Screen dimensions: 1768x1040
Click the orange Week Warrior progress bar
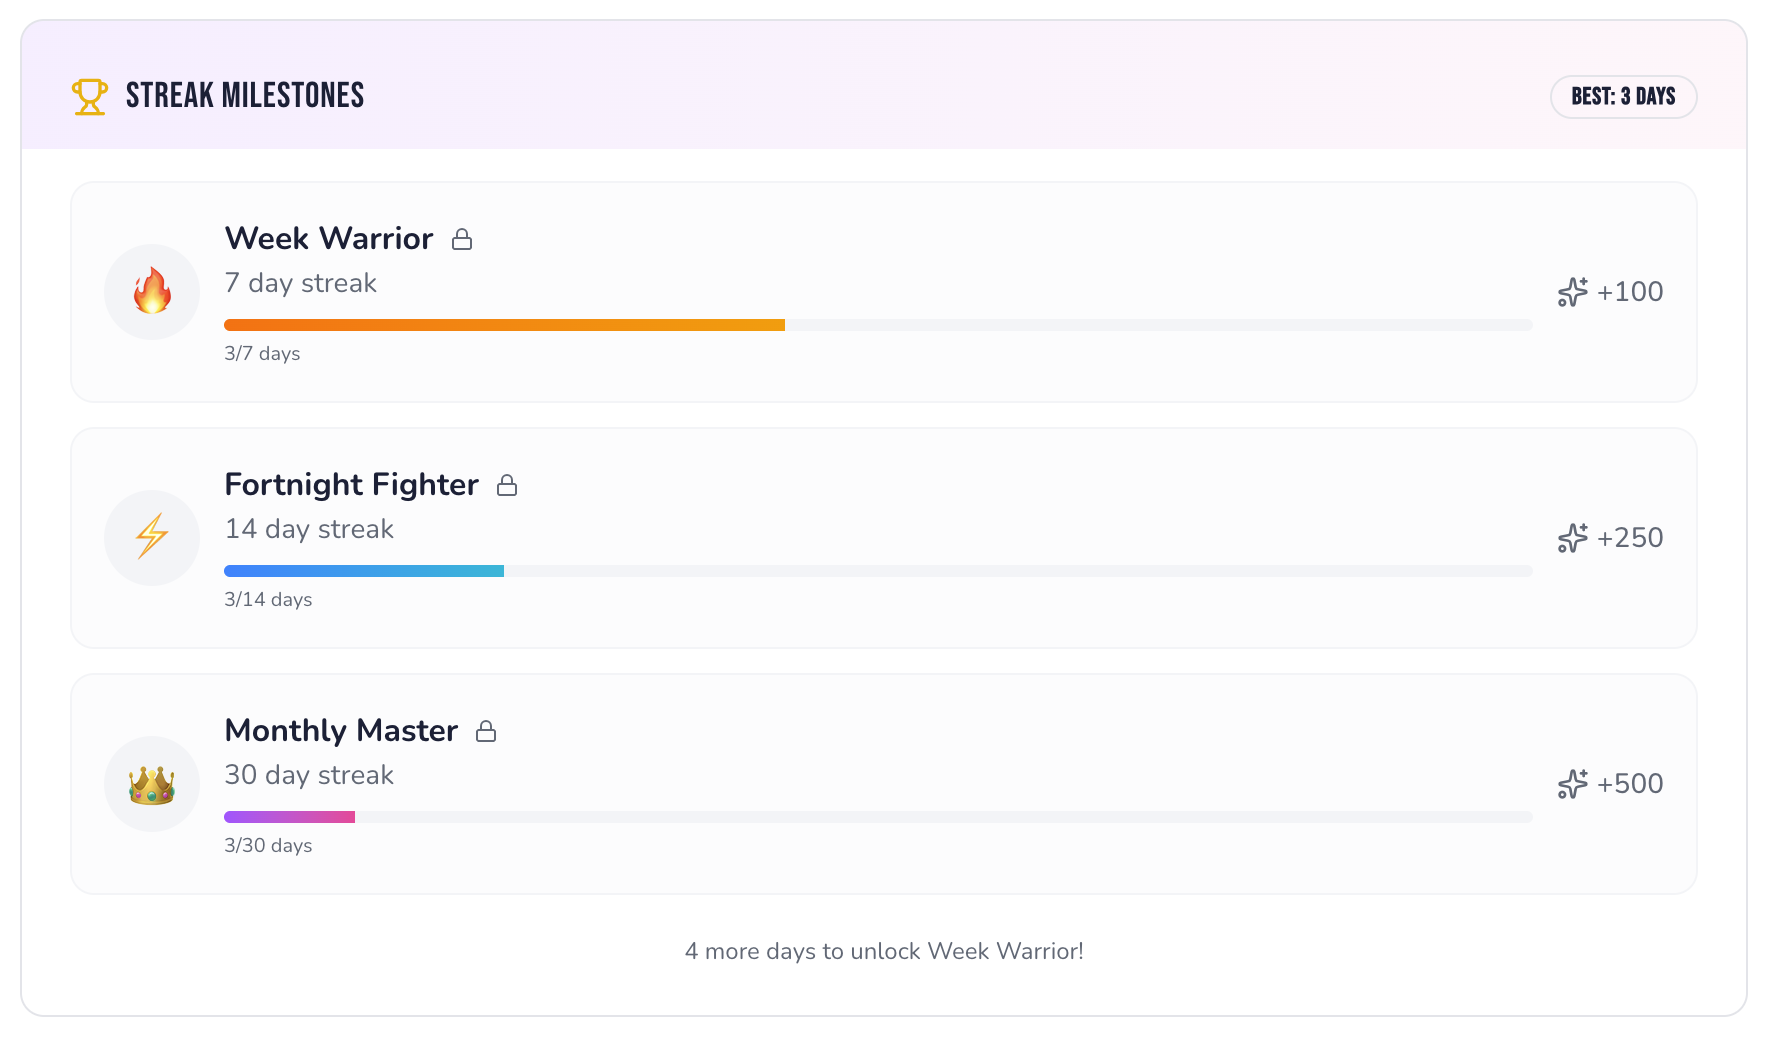pos(504,325)
